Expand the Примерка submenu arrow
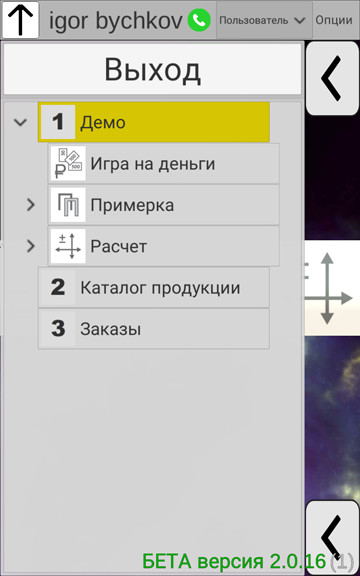The image size is (360, 576). (x=31, y=205)
